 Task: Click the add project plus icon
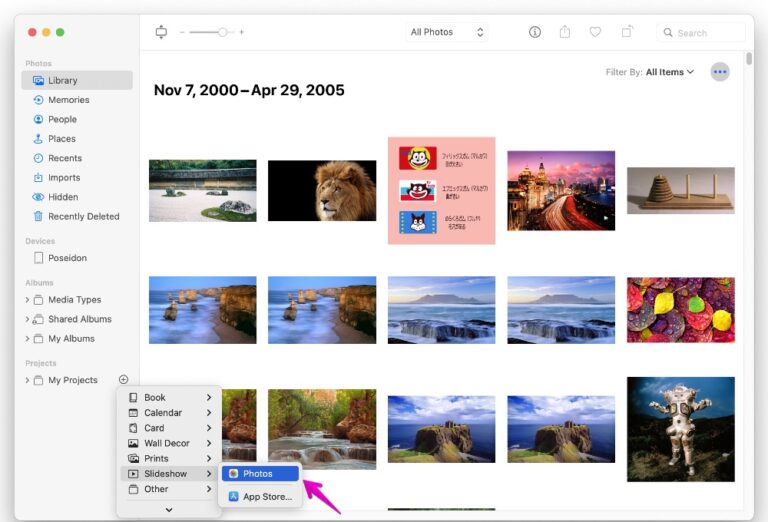(123, 380)
